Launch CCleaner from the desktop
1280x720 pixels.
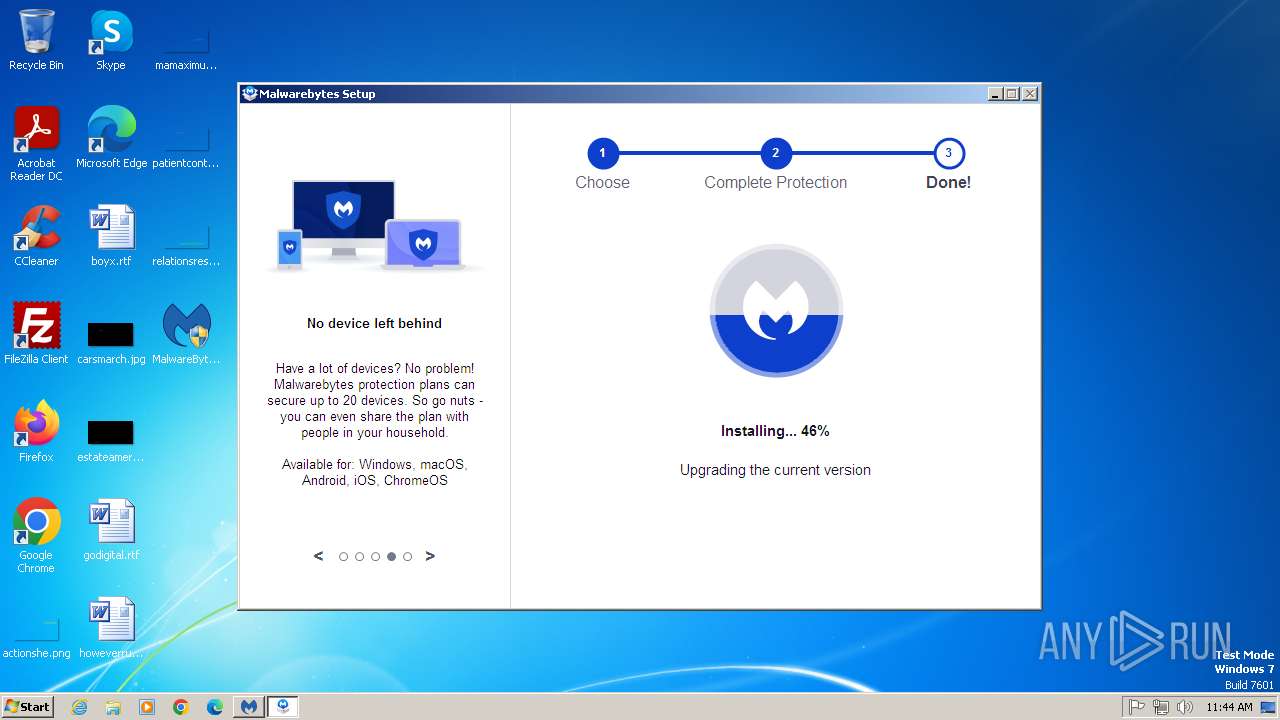(36, 235)
